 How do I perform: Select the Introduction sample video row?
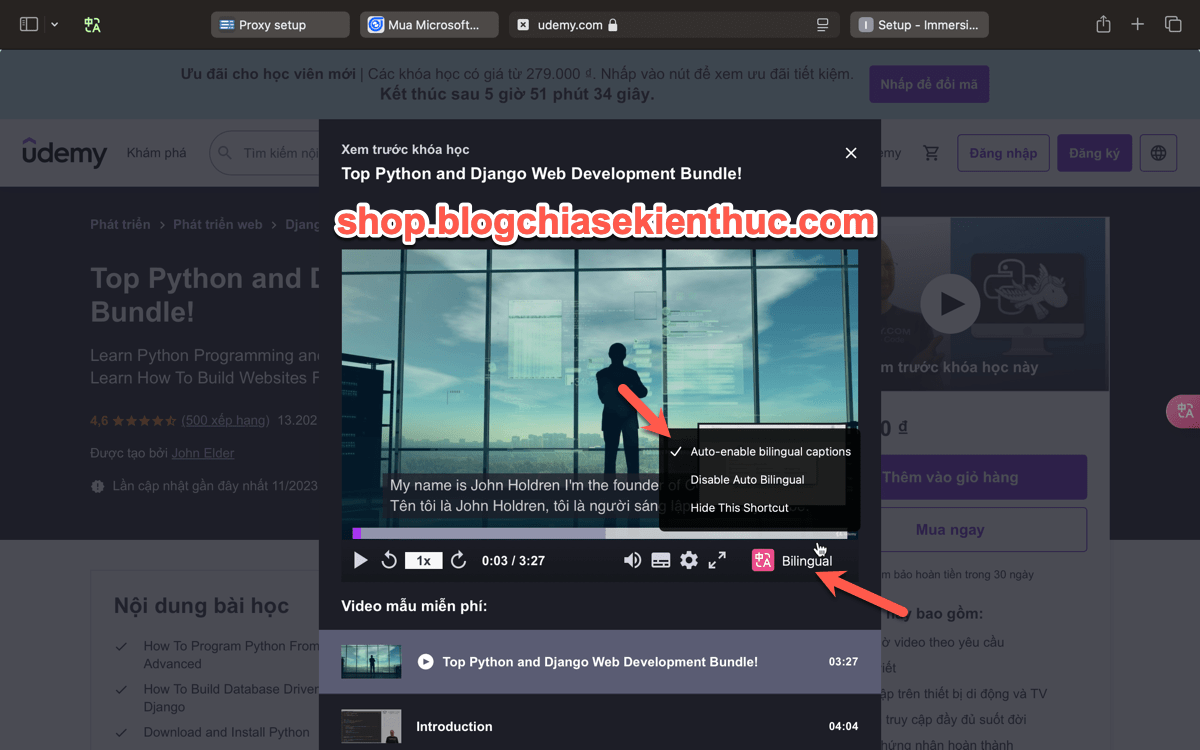pos(600,726)
